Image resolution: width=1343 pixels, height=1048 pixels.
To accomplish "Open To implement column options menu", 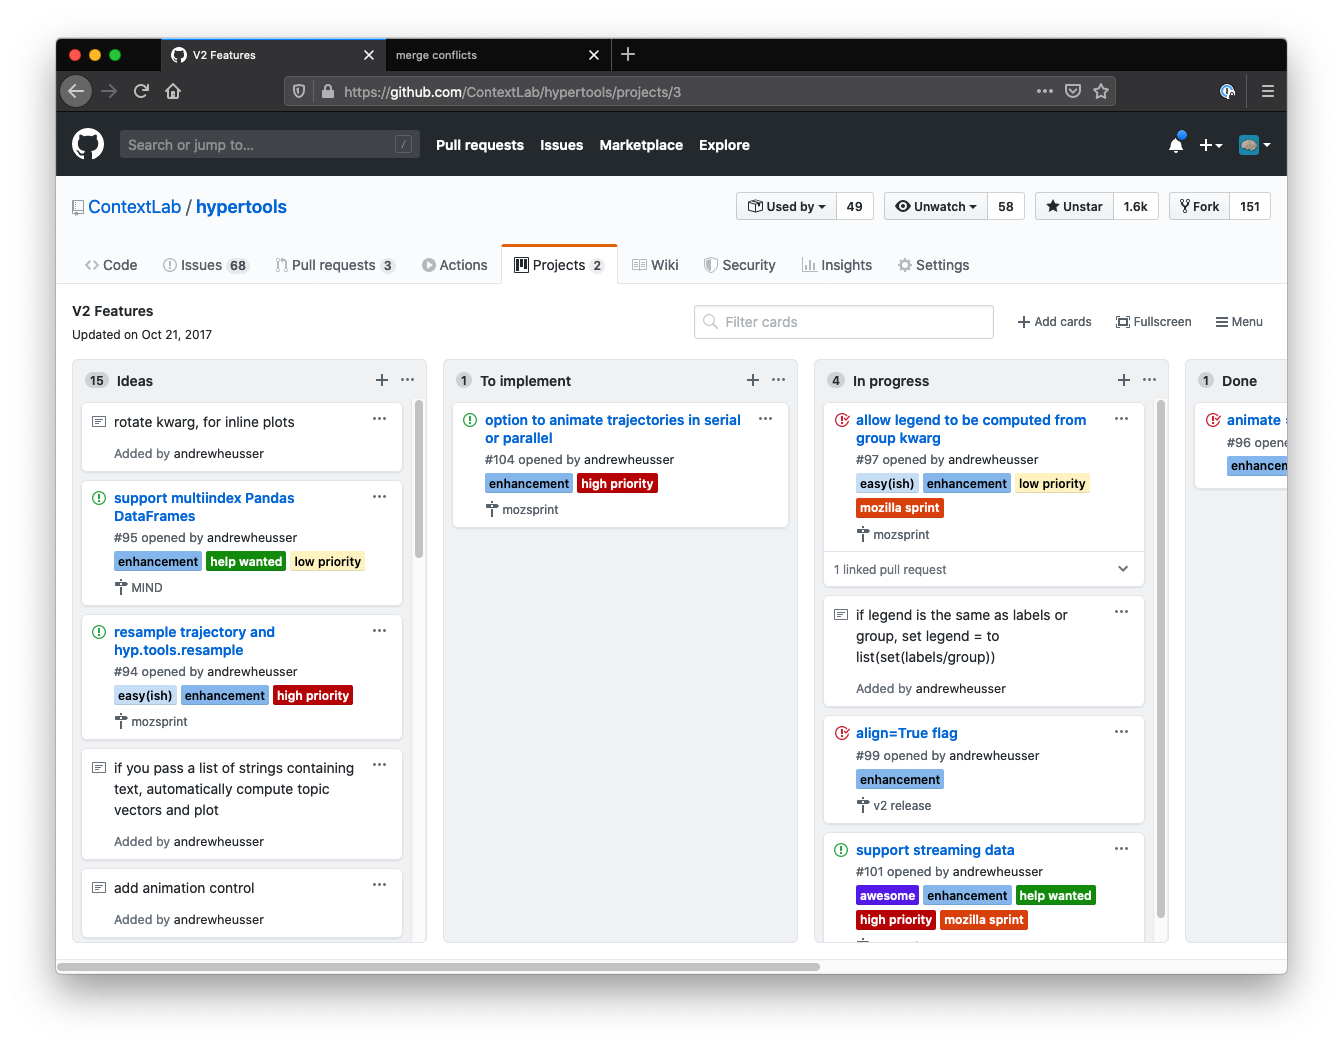I will point(779,380).
